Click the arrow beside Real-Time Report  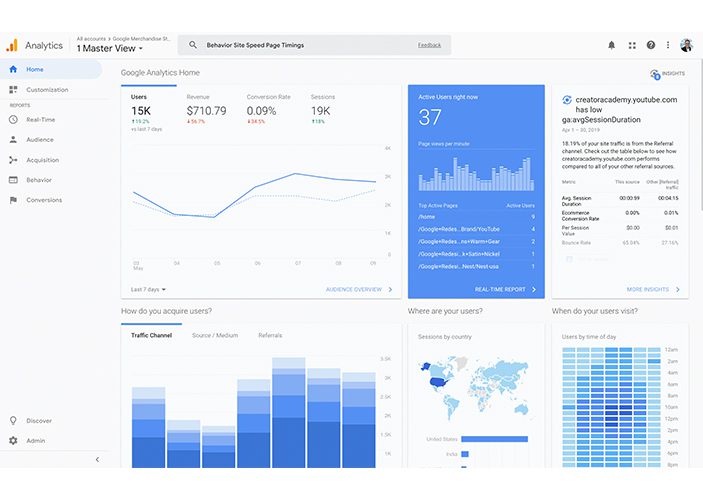click(534, 290)
